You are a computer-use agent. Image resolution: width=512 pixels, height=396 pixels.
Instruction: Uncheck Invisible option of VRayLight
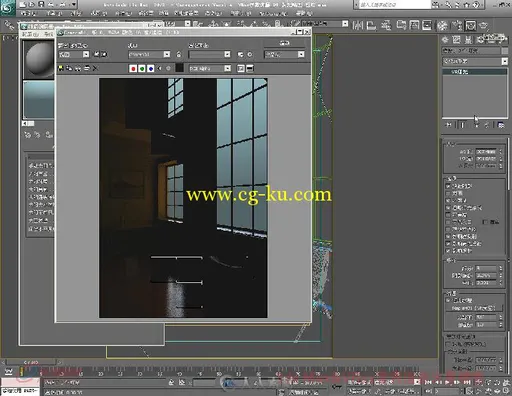click(x=448, y=201)
